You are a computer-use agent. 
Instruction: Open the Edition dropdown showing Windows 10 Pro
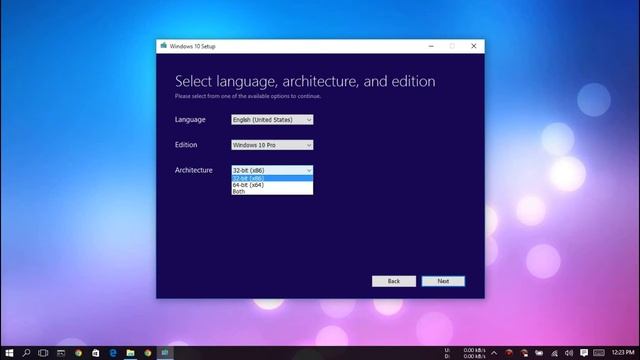(272, 145)
